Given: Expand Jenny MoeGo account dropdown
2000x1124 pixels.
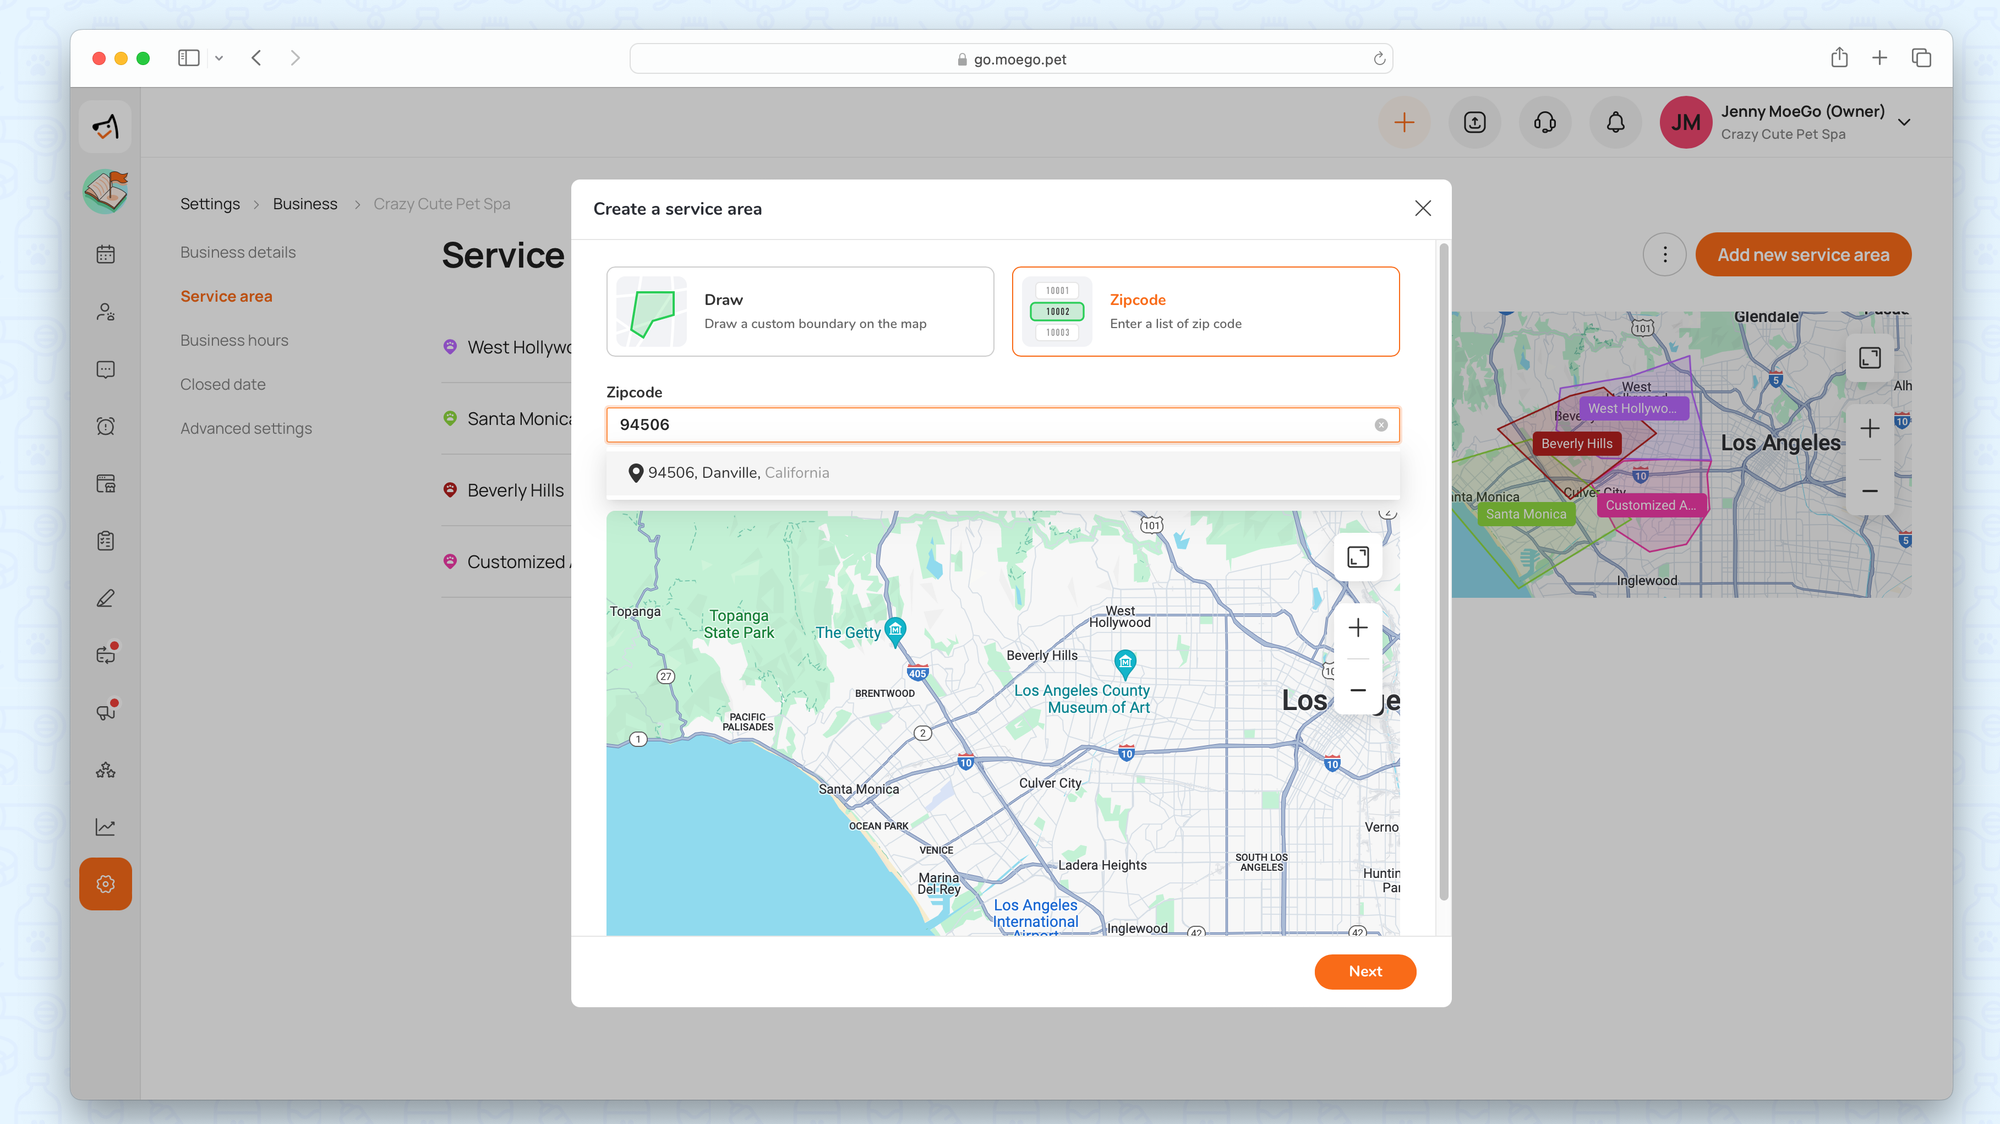Looking at the screenshot, I should coord(1904,122).
